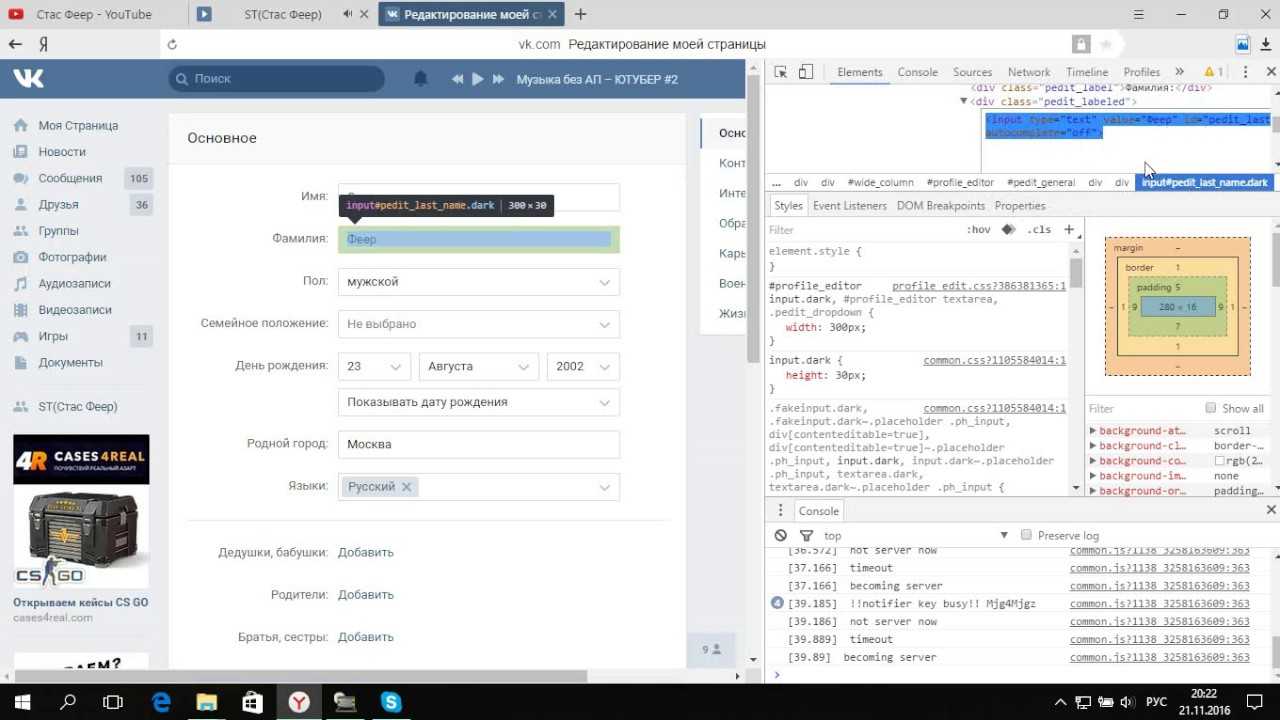The height and width of the screenshot is (720, 1280).
Task: Switch to the Console DevTools tab
Action: (917, 72)
